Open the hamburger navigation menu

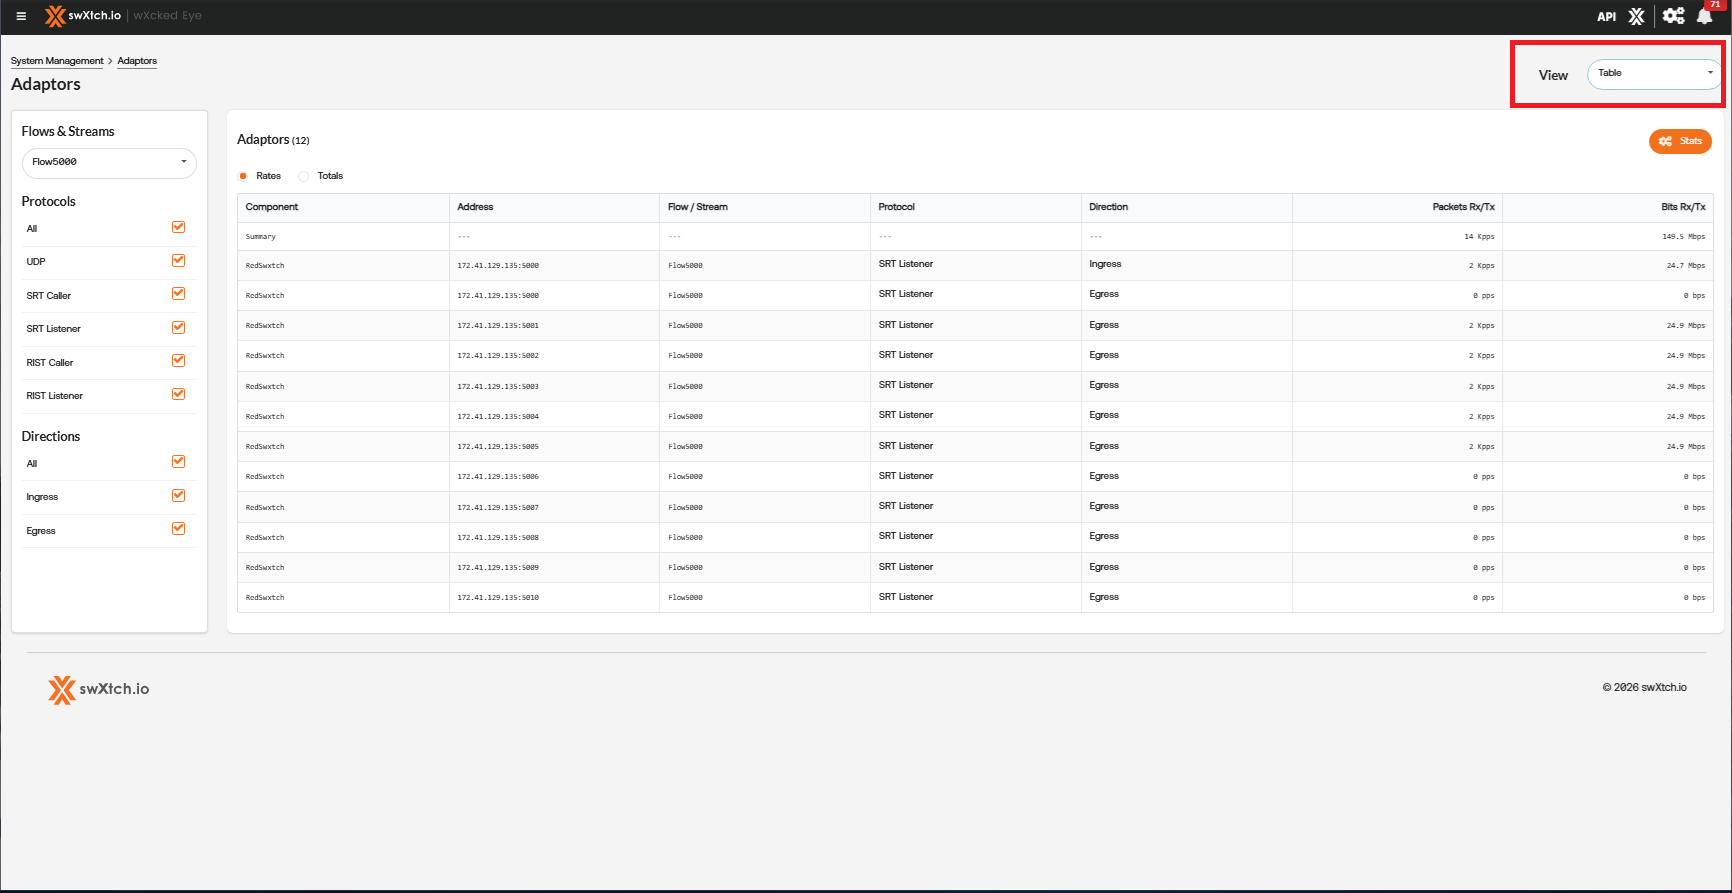[x=21, y=16]
